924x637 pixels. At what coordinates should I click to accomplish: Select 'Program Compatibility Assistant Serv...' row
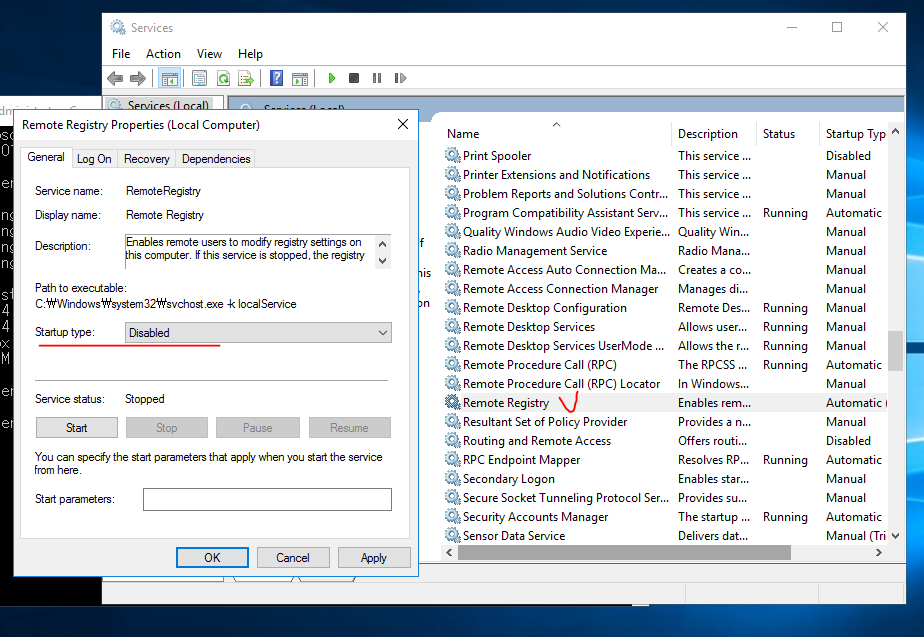coord(665,213)
